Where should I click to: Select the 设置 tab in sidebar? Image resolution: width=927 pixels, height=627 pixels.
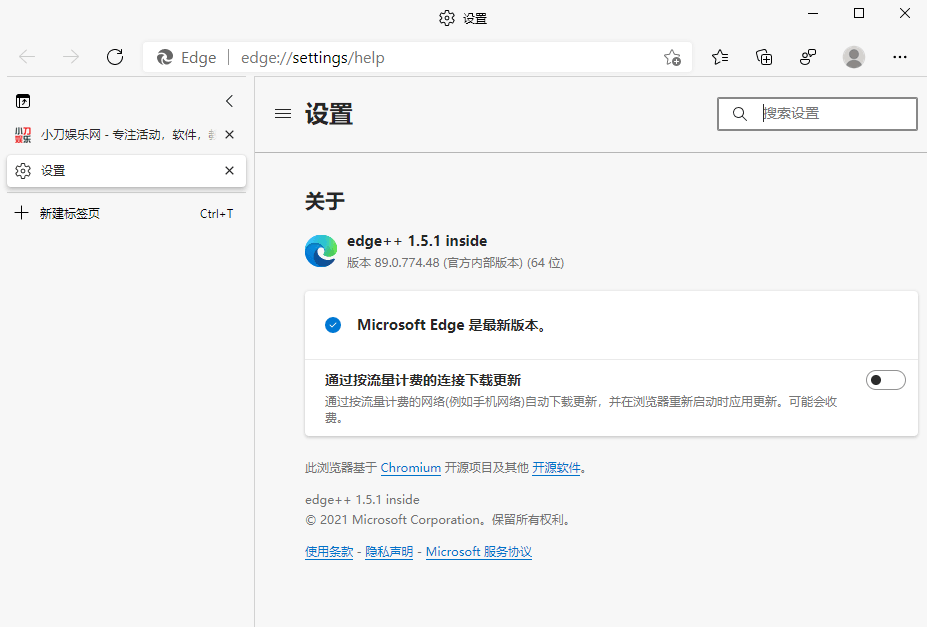tap(126, 171)
